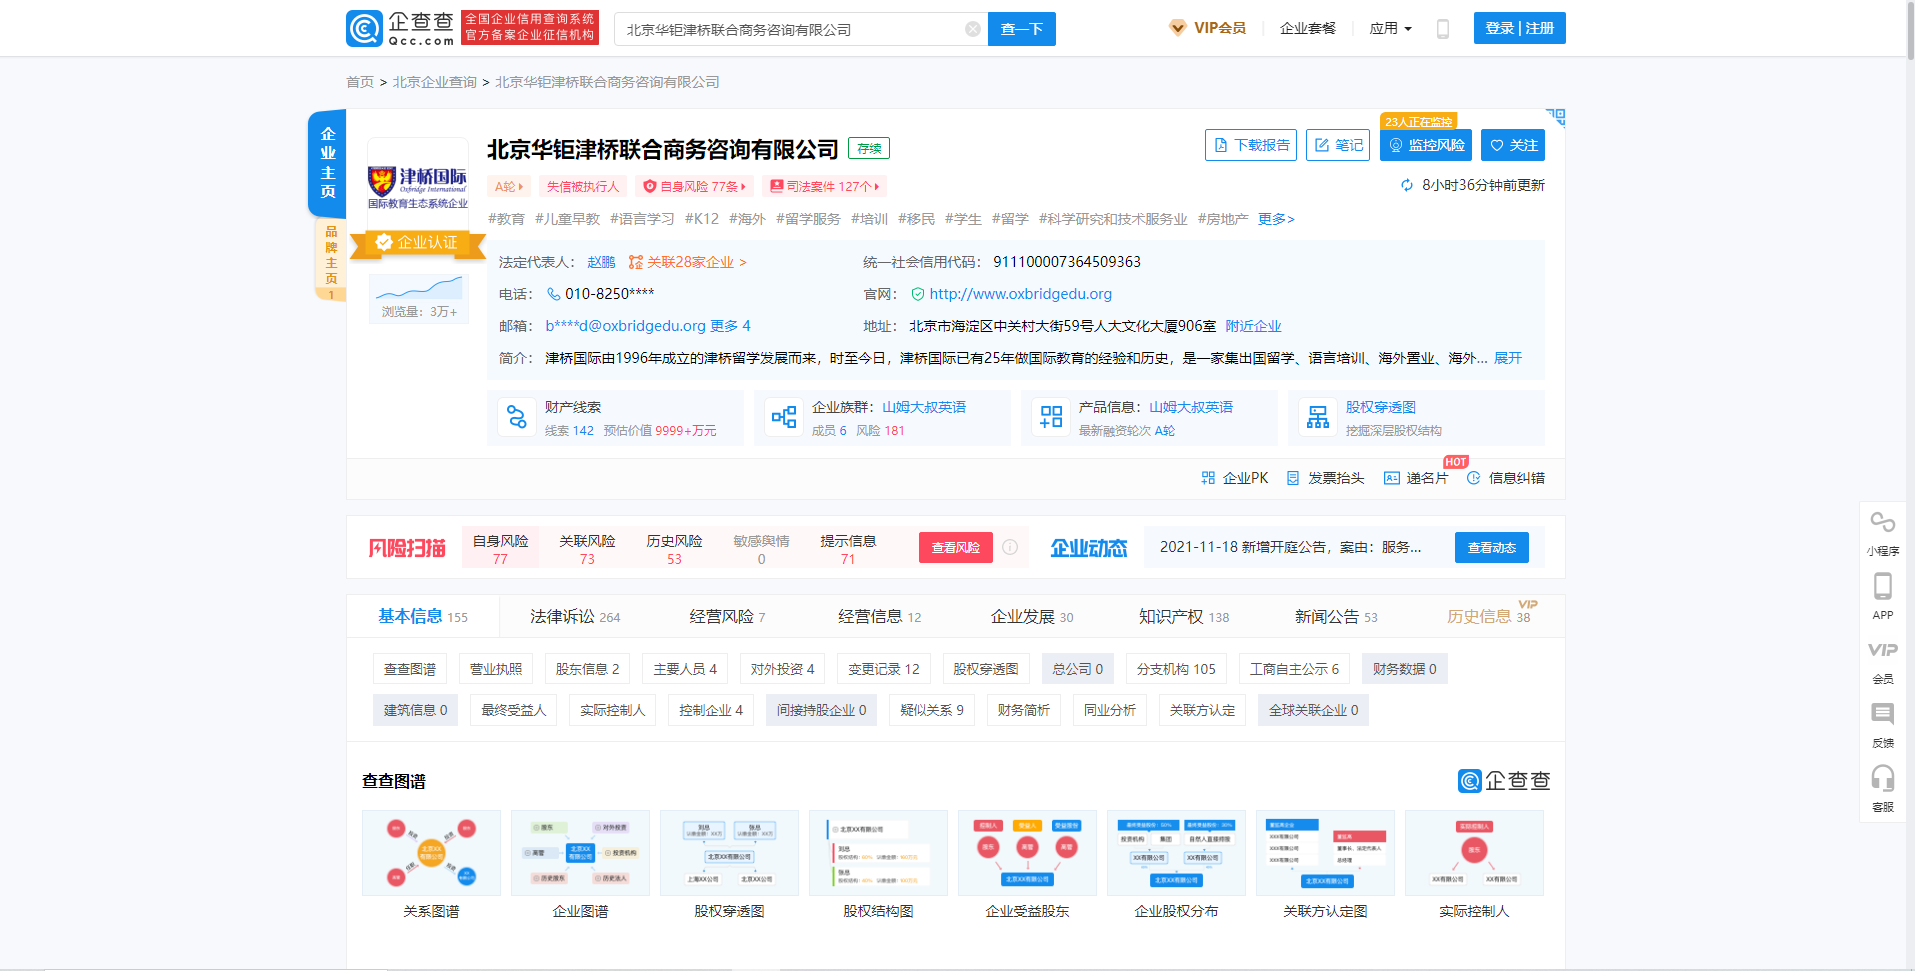Click 下载报告 download report button
The width and height of the screenshot is (1915, 971).
(1251, 145)
